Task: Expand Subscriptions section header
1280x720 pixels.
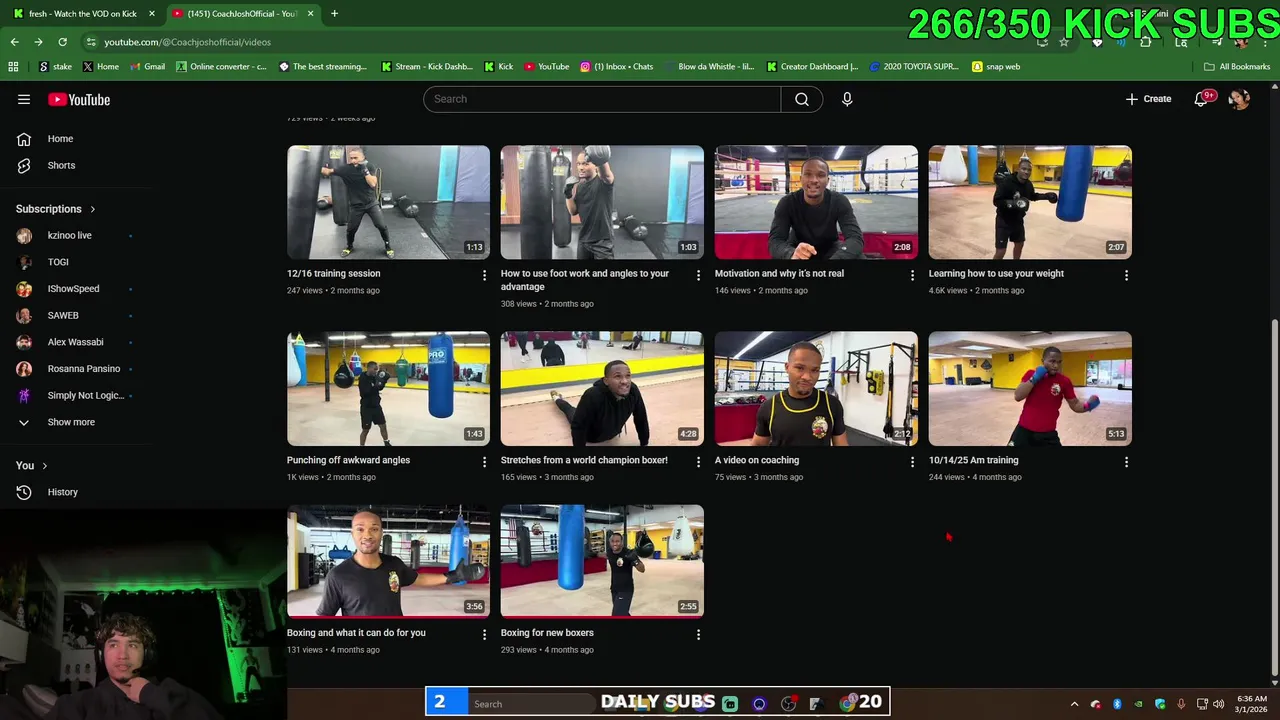Action: (56, 209)
